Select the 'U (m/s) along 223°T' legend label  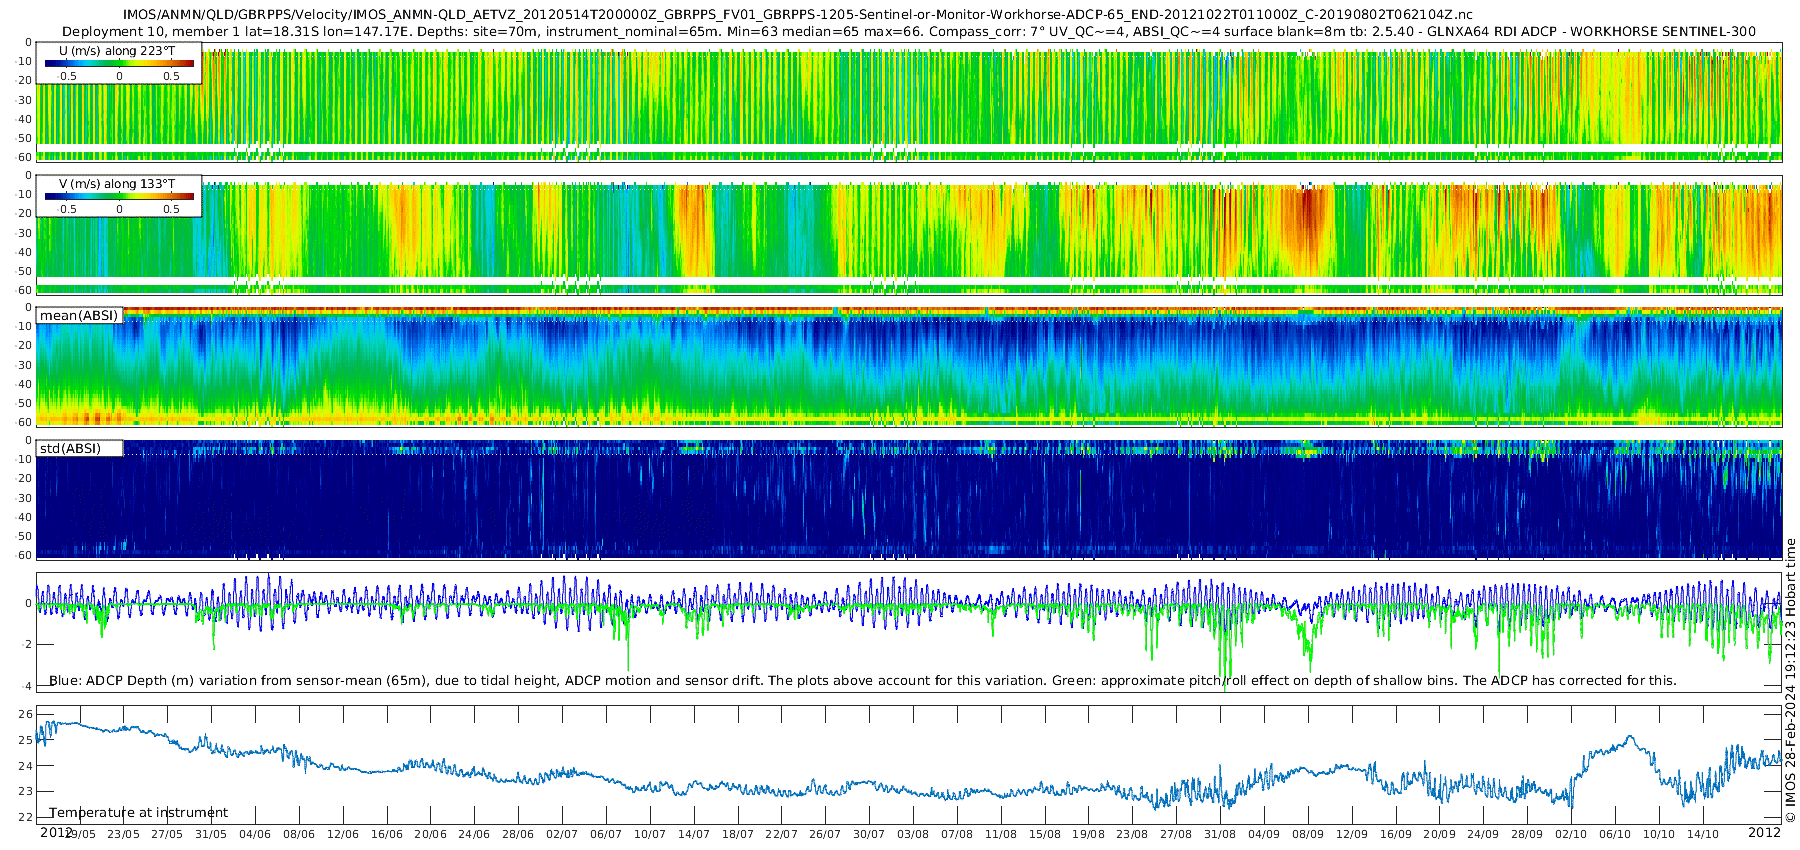(x=117, y=50)
